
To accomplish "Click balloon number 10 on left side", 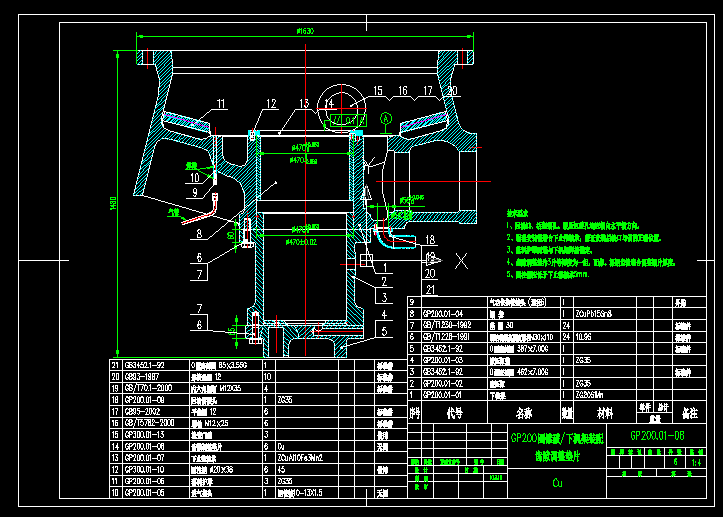I will coord(195,178).
